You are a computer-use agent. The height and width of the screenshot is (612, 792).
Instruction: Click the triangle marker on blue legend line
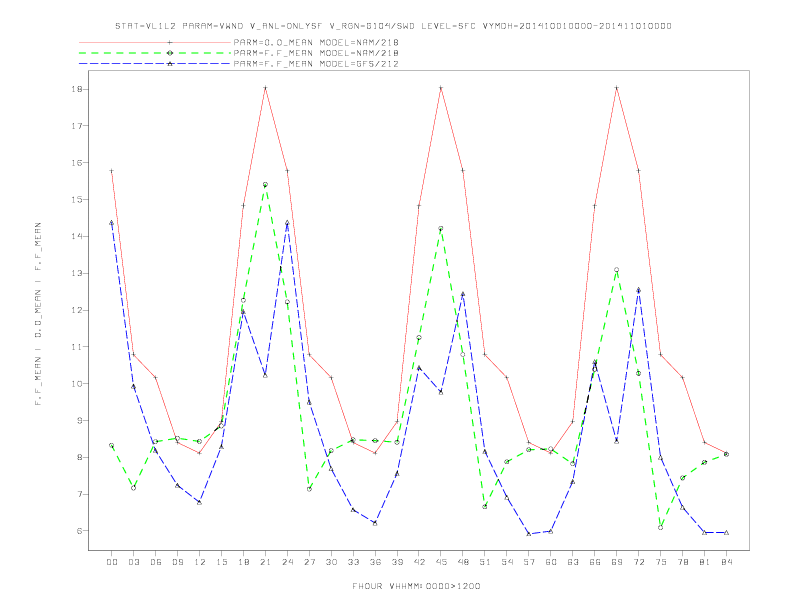coord(170,64)
